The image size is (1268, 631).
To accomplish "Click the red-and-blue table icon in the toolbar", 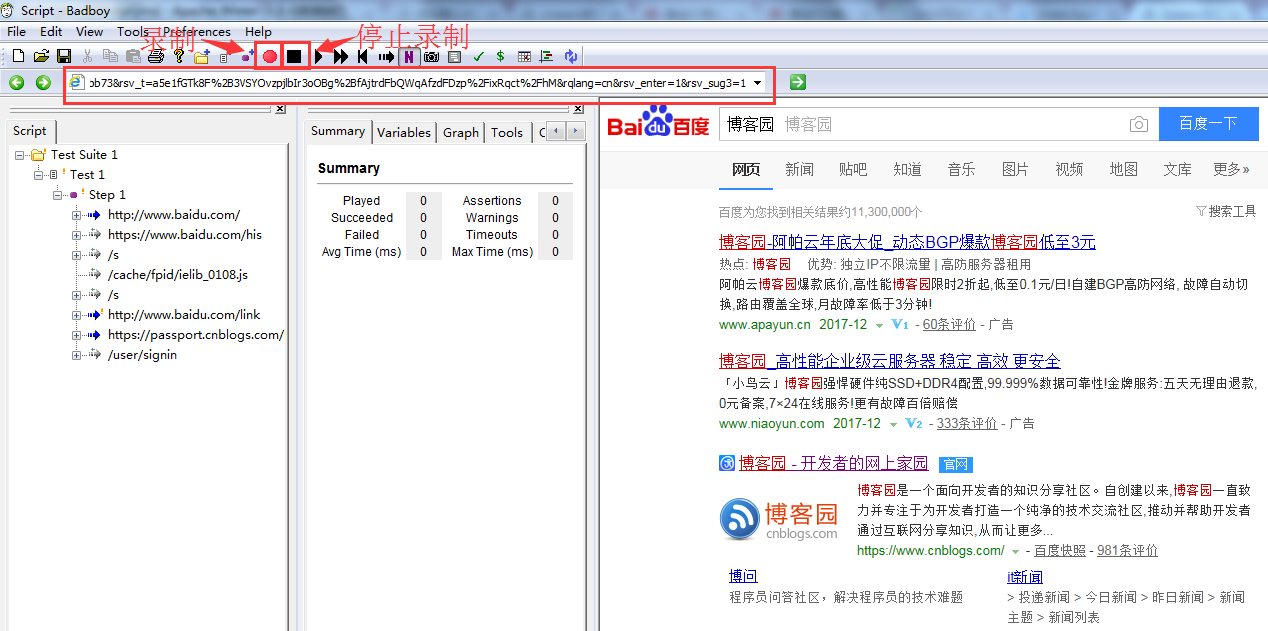I will pos(524,56).
